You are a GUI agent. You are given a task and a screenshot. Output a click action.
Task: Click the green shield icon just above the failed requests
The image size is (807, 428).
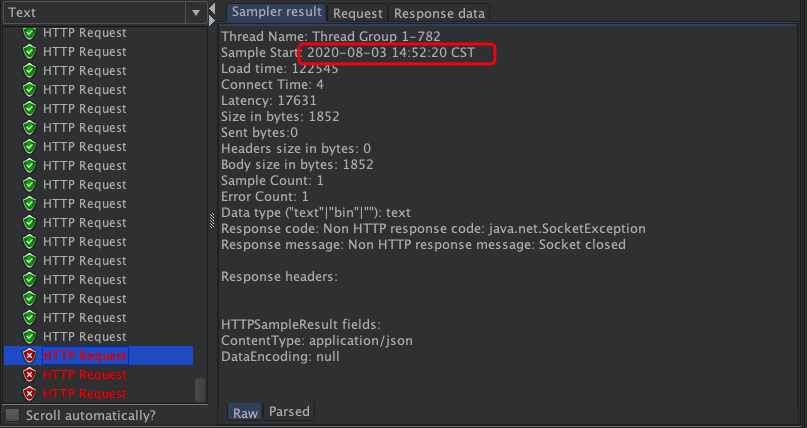(29, 337)
